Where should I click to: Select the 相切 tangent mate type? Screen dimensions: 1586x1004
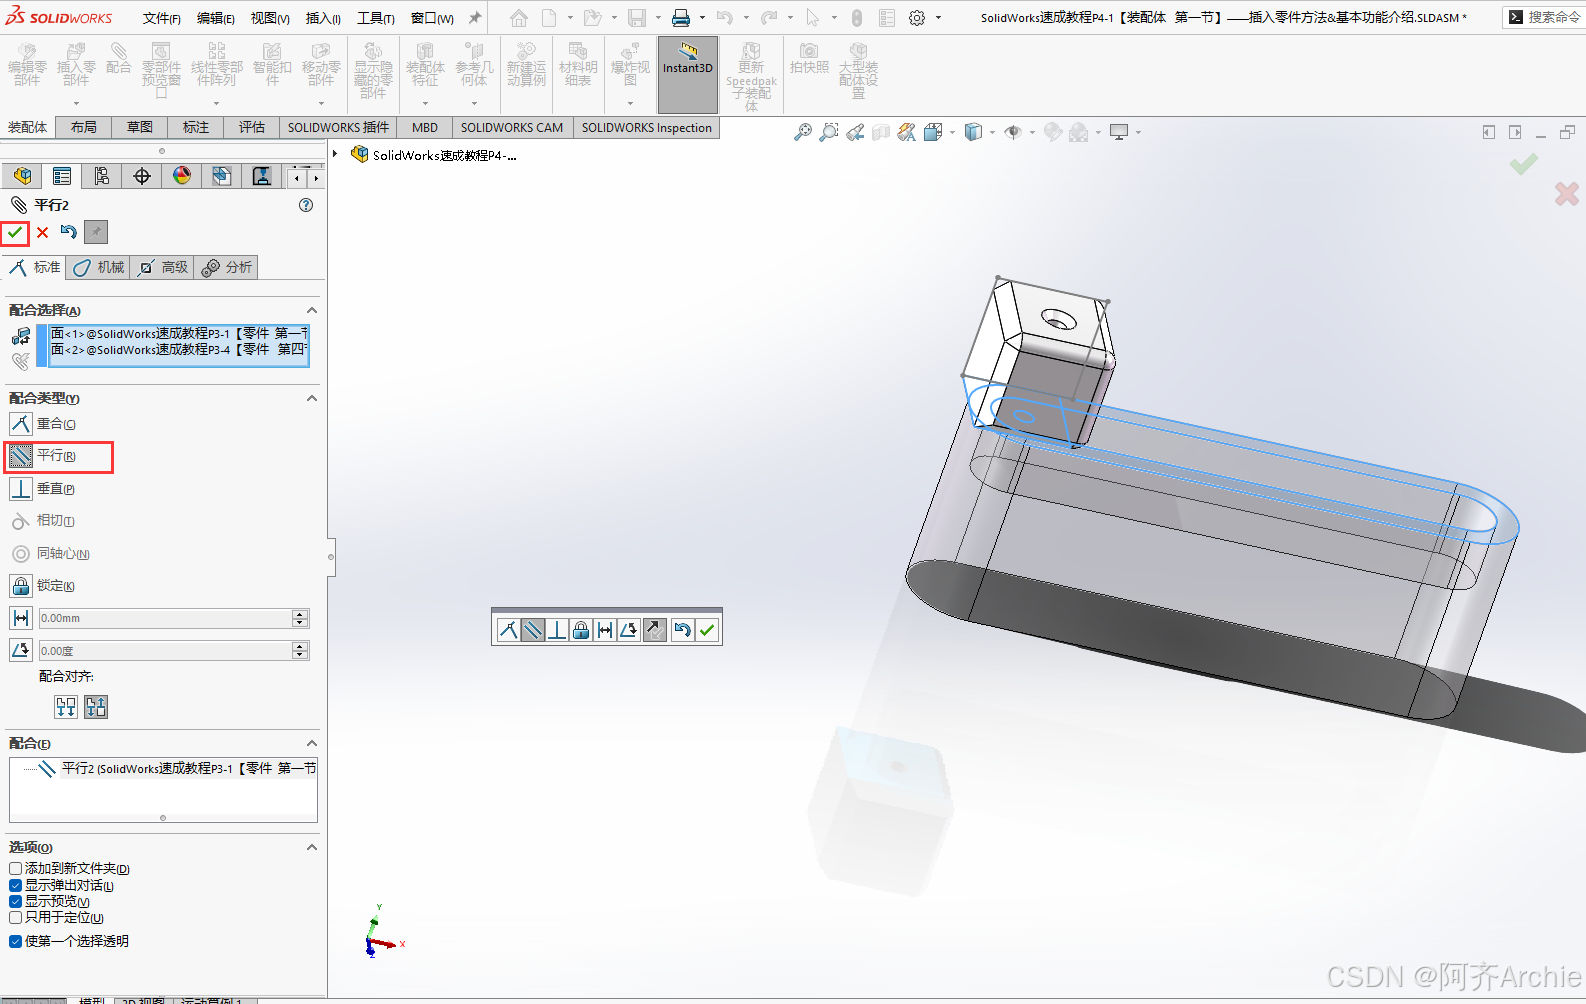43,521
